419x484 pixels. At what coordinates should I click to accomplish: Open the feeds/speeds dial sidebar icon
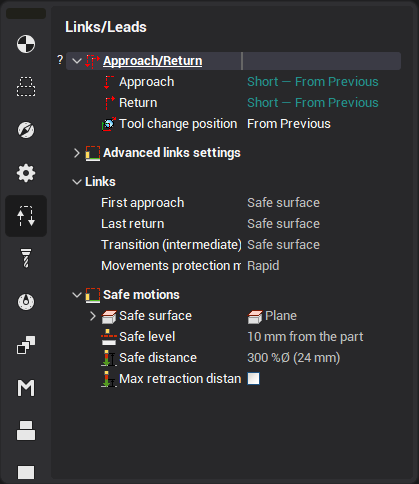point(26,302)
